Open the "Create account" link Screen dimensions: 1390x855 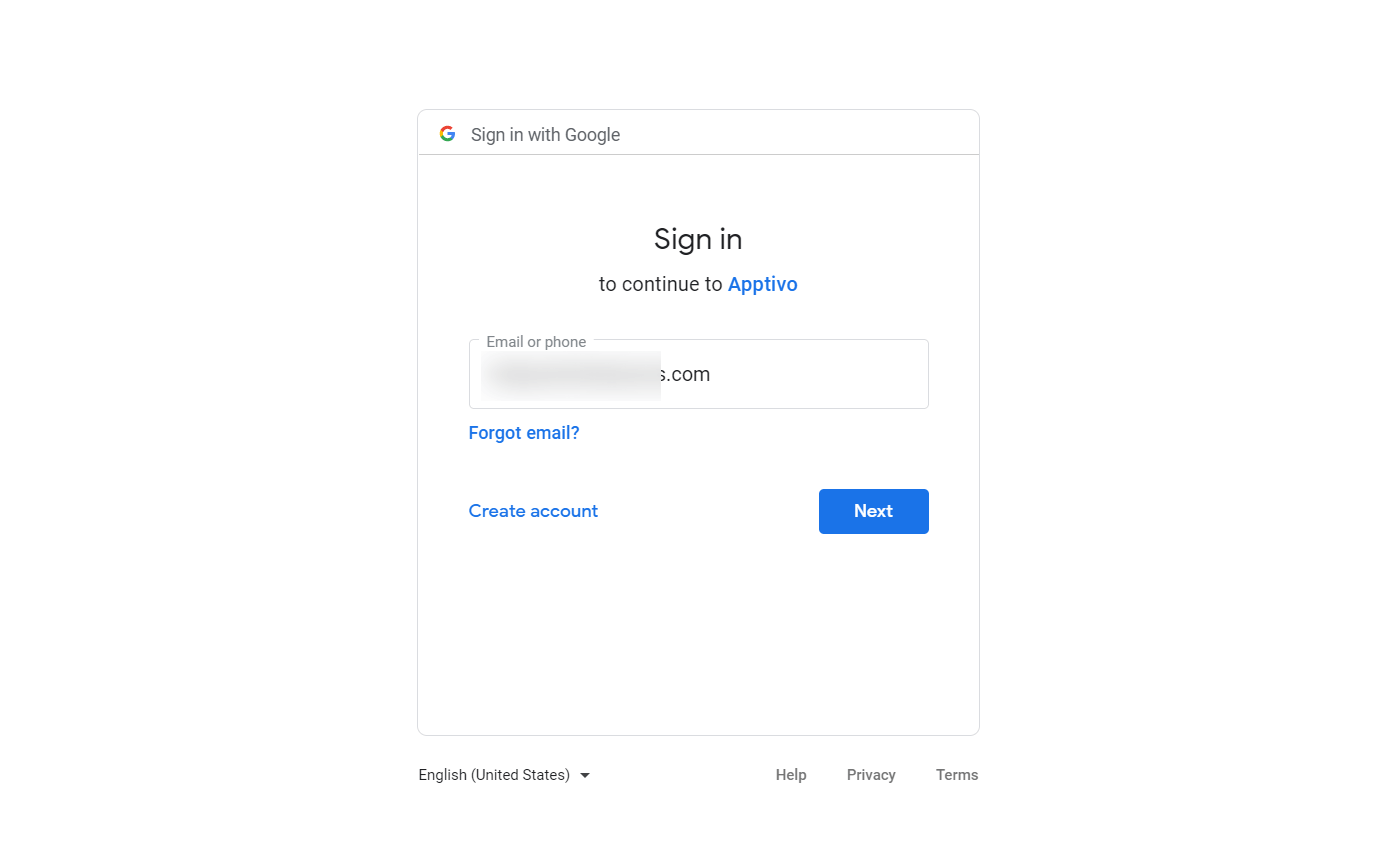[533, 511]
